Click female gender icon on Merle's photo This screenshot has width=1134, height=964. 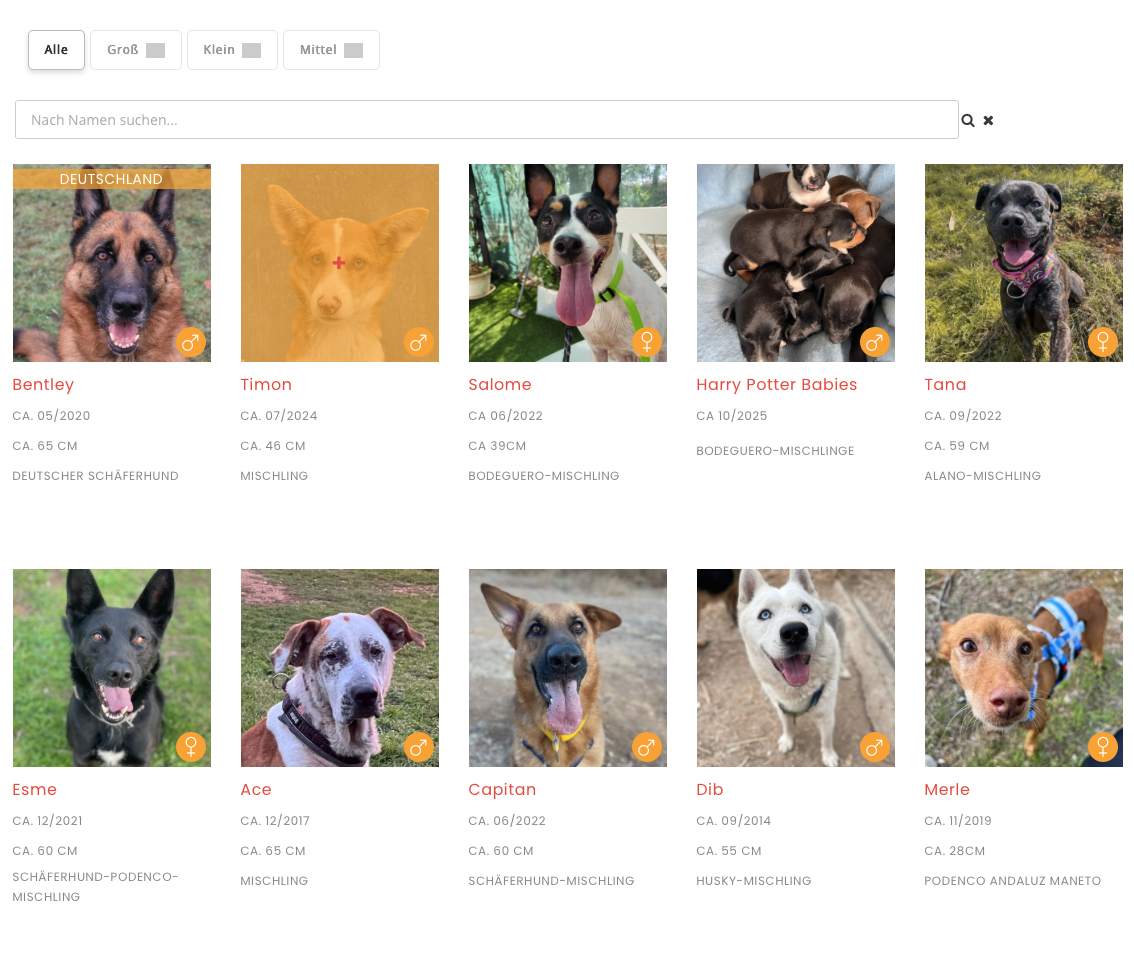(x=1102, y=748)
